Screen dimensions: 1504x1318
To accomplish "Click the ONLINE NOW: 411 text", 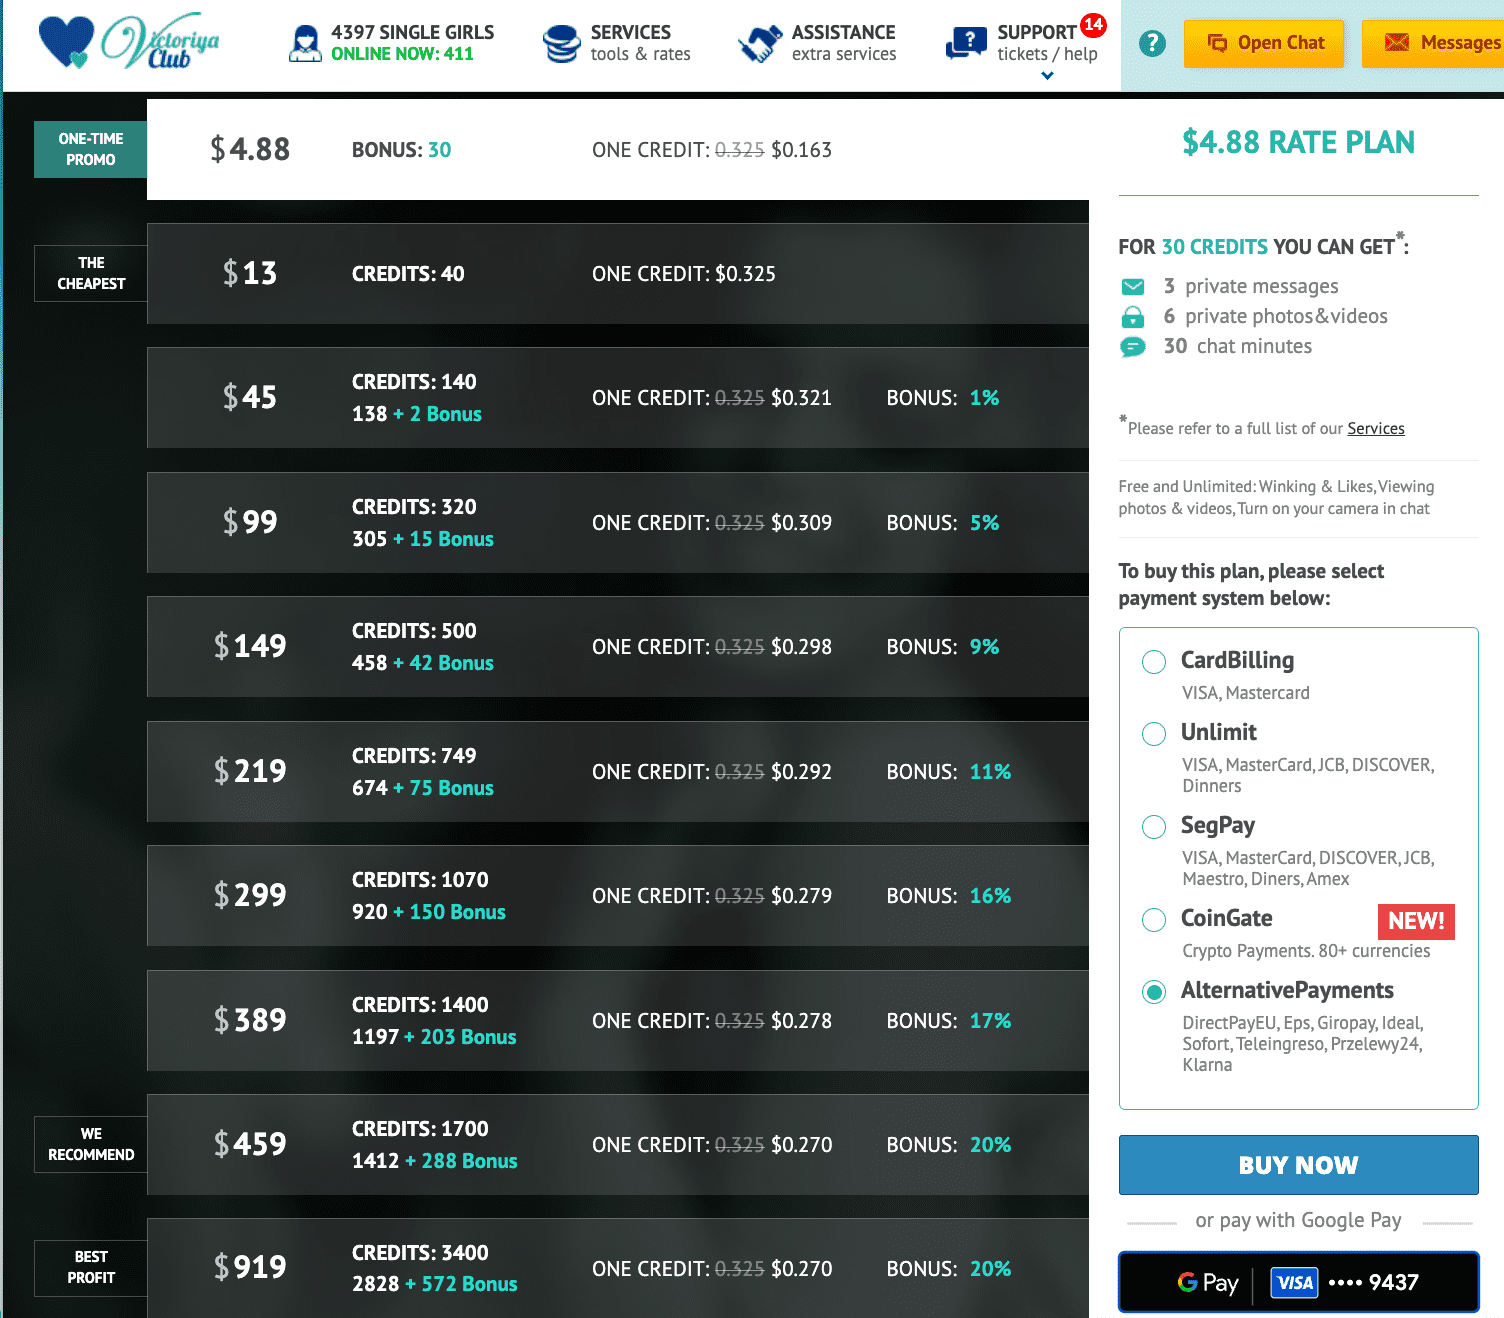I will (x=402, y=54).
